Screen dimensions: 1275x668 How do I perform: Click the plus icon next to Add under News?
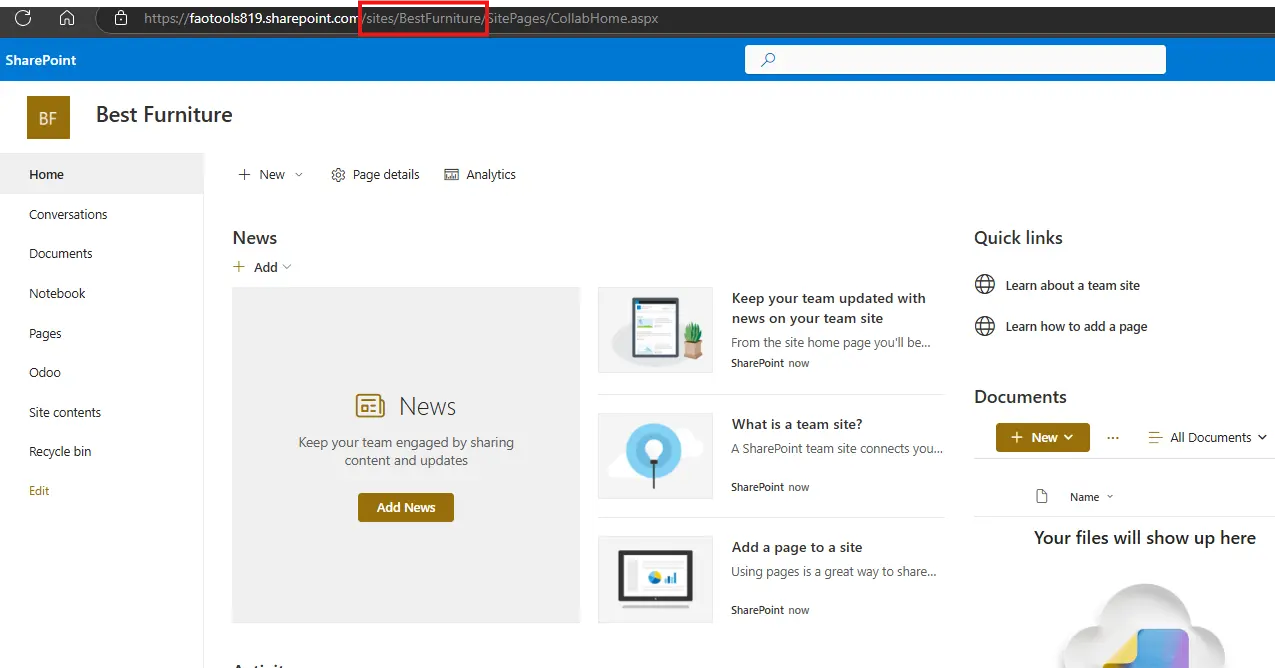239,267
